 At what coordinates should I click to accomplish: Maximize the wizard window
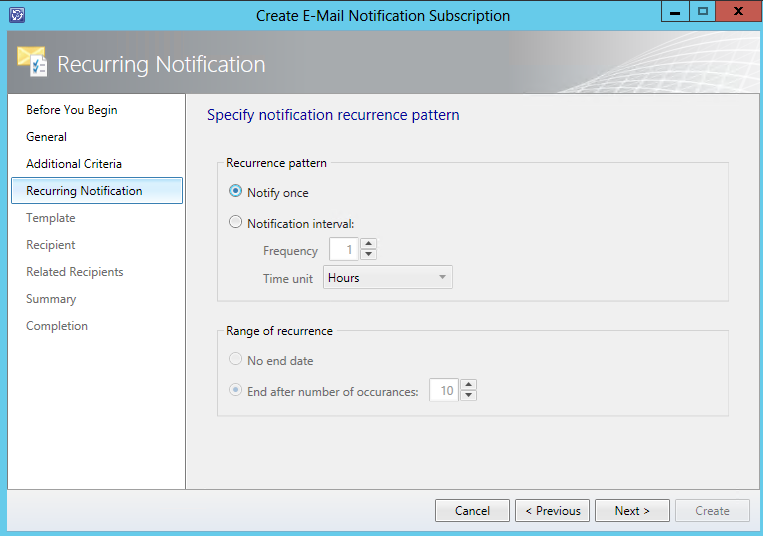(x=702, y=11)
